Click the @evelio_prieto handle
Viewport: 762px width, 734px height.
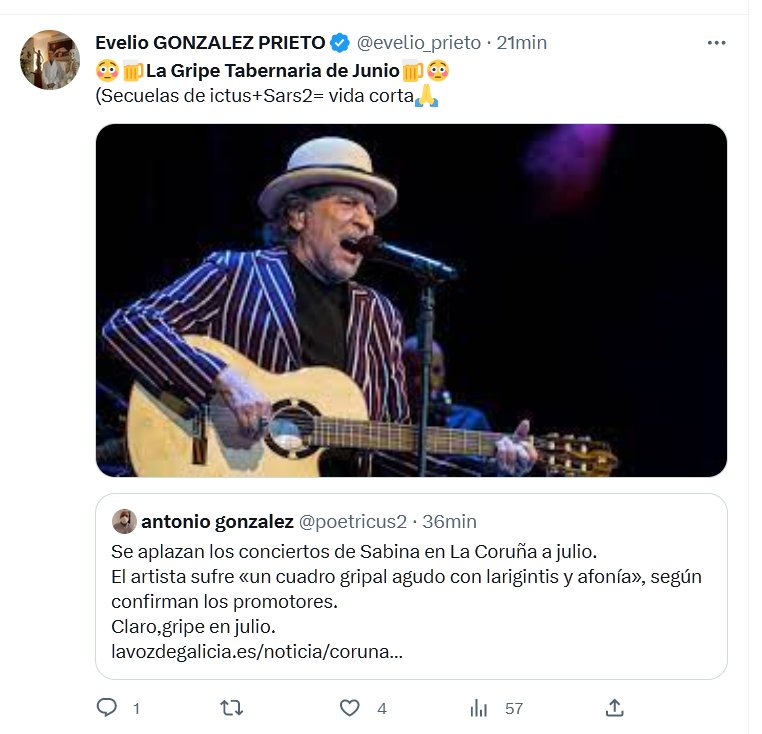pyautogui.click(x=418, y=43)
